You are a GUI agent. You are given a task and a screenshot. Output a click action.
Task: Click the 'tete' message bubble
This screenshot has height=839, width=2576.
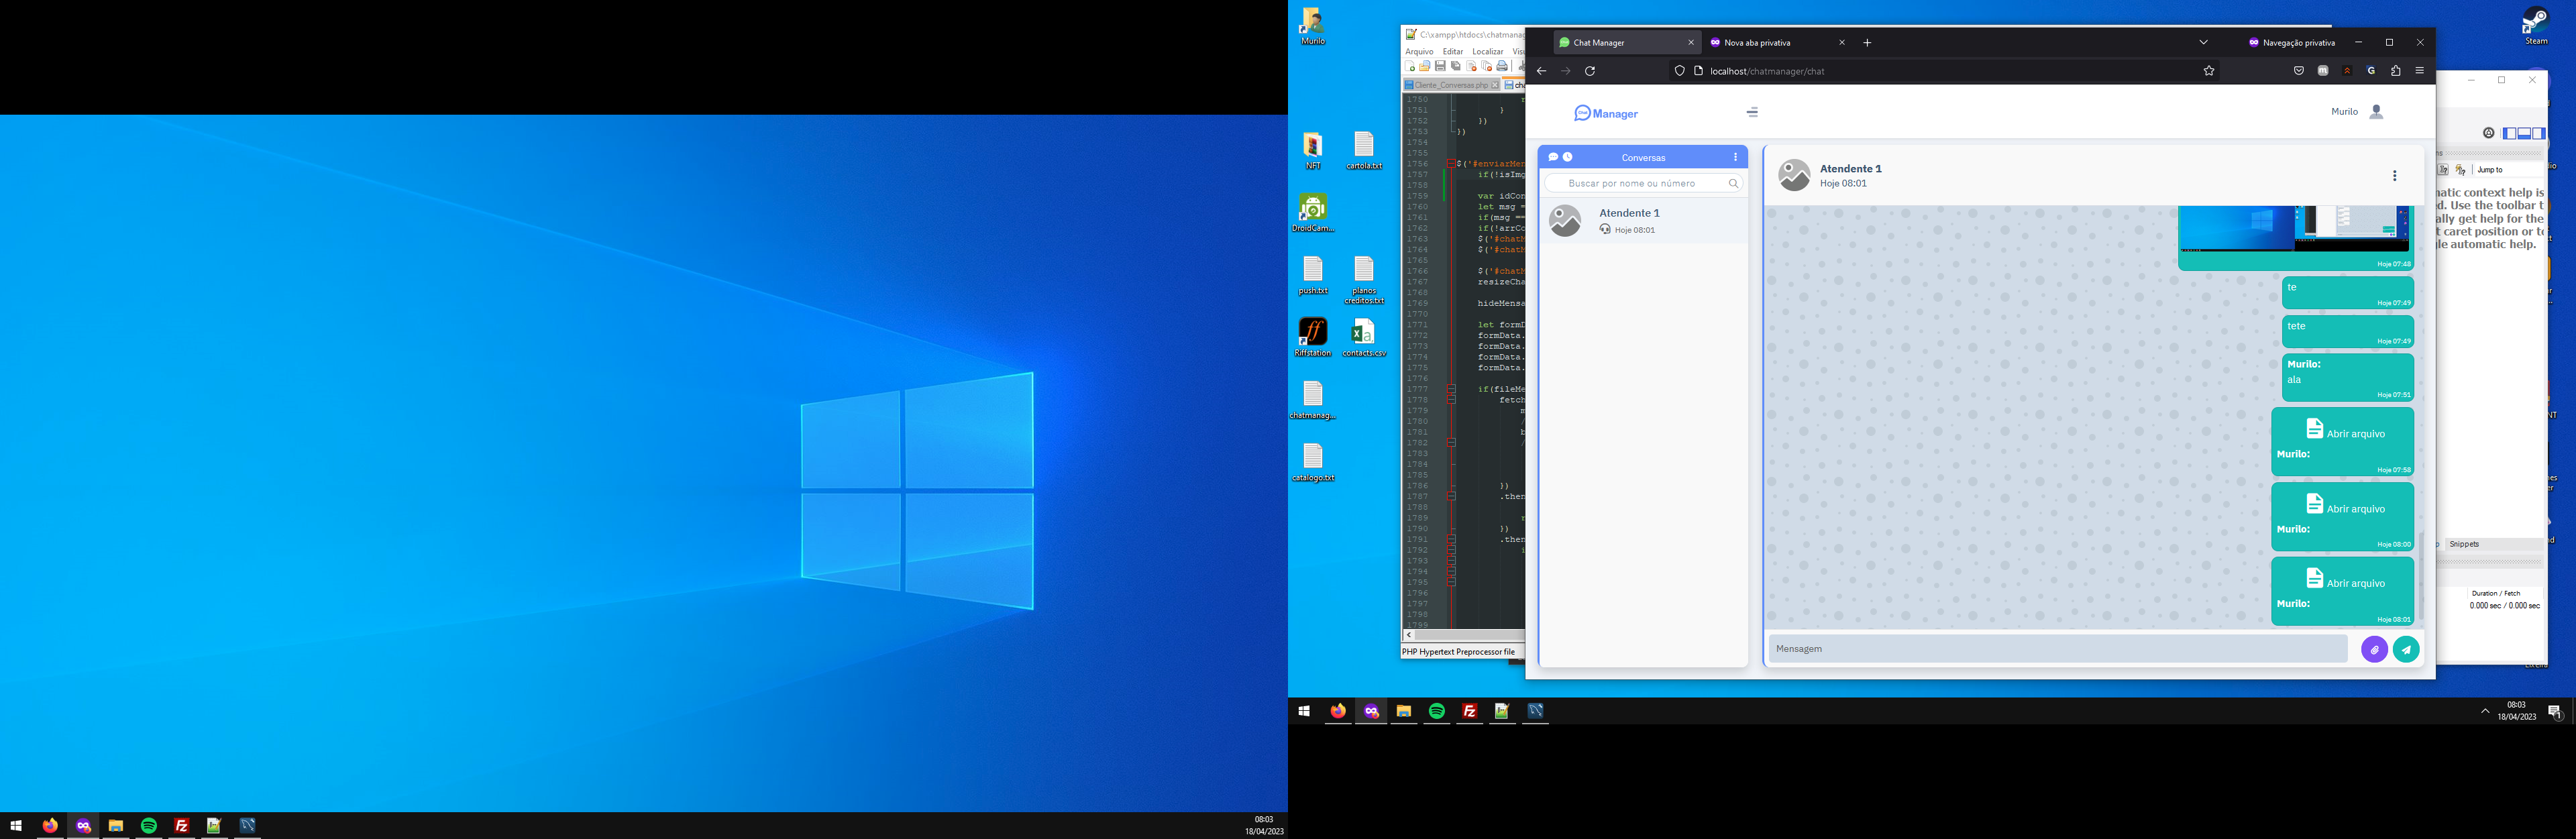(2347, 331)
